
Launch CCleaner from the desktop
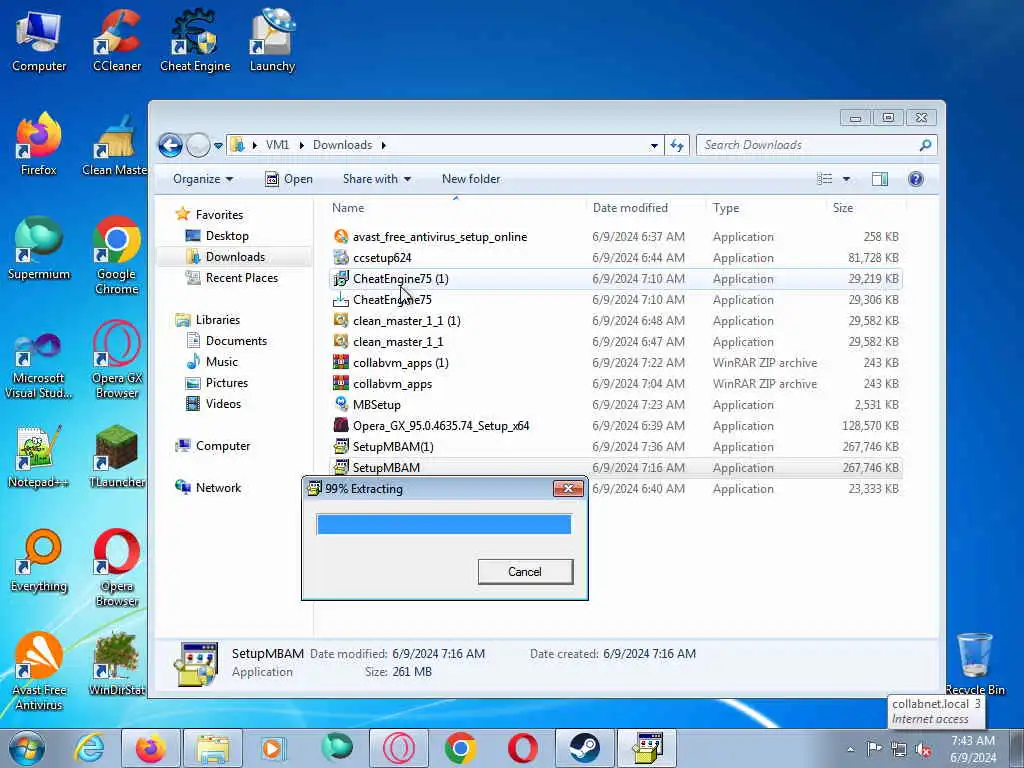(x=117, y=40)
